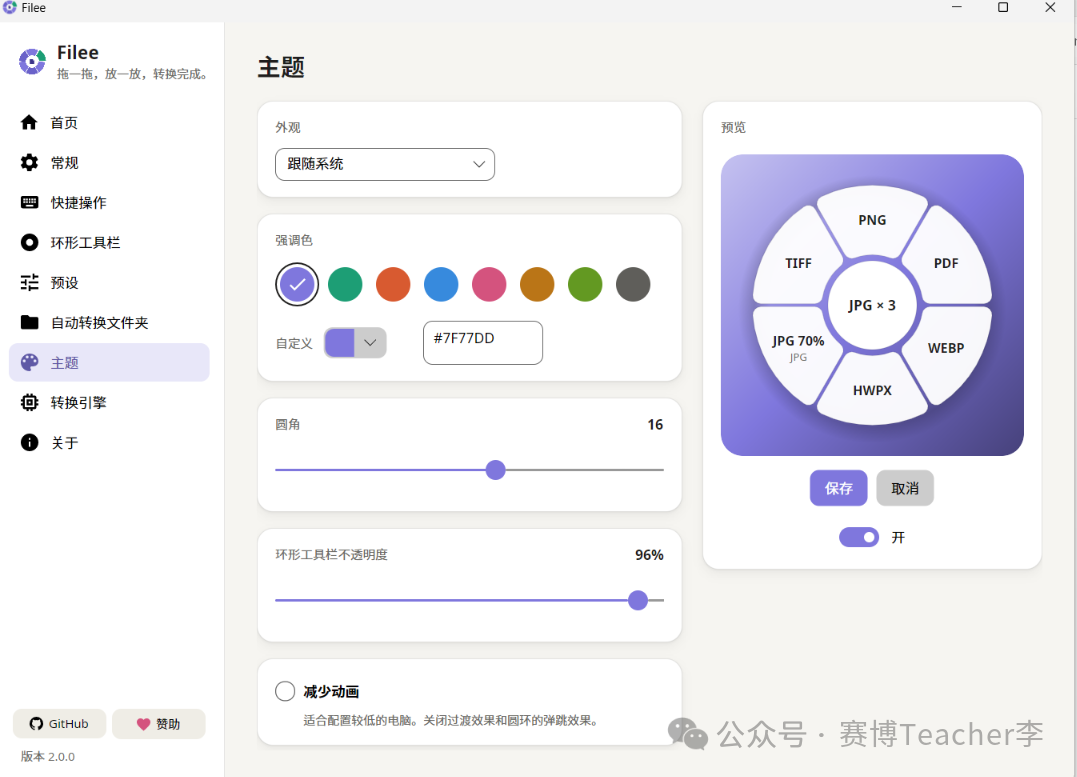1077x777 pixels.
Task: Click the 圆角 value 16
Action: pos(655,425)
